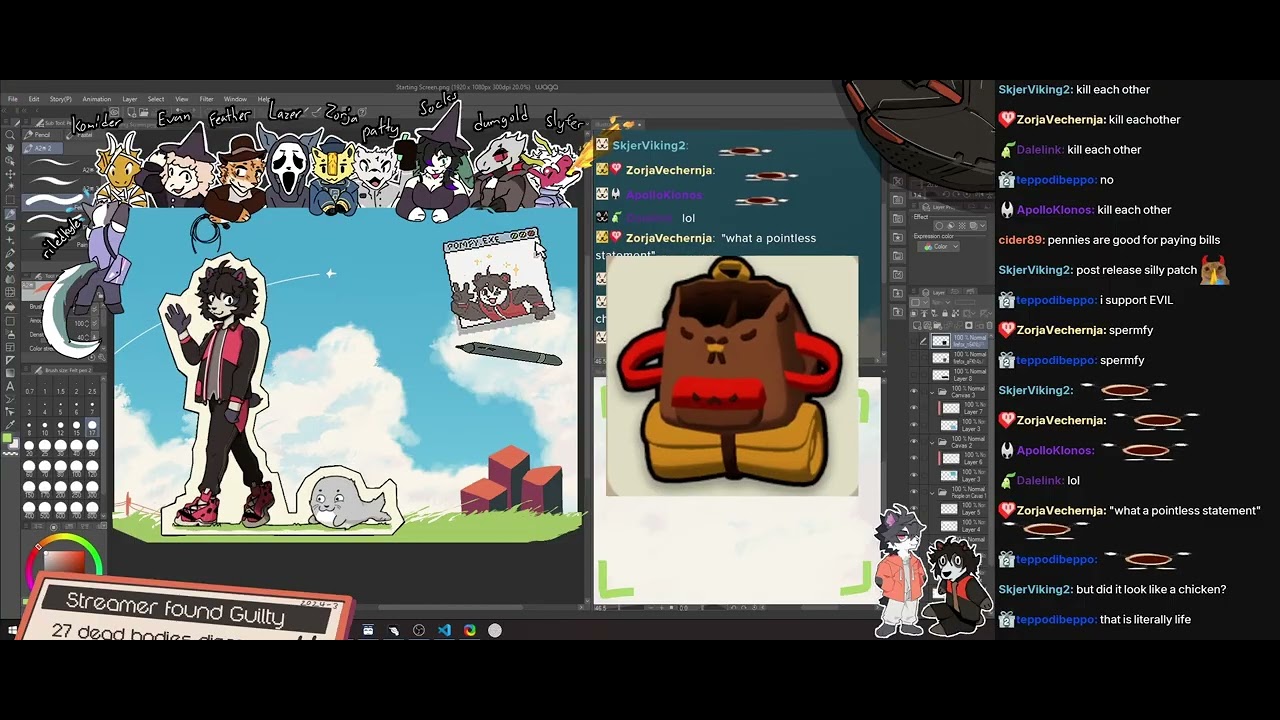Collapse the Canvas 3 layer folder
The width and height of the screenshot is (1280, 720).
tap(932, 392)
